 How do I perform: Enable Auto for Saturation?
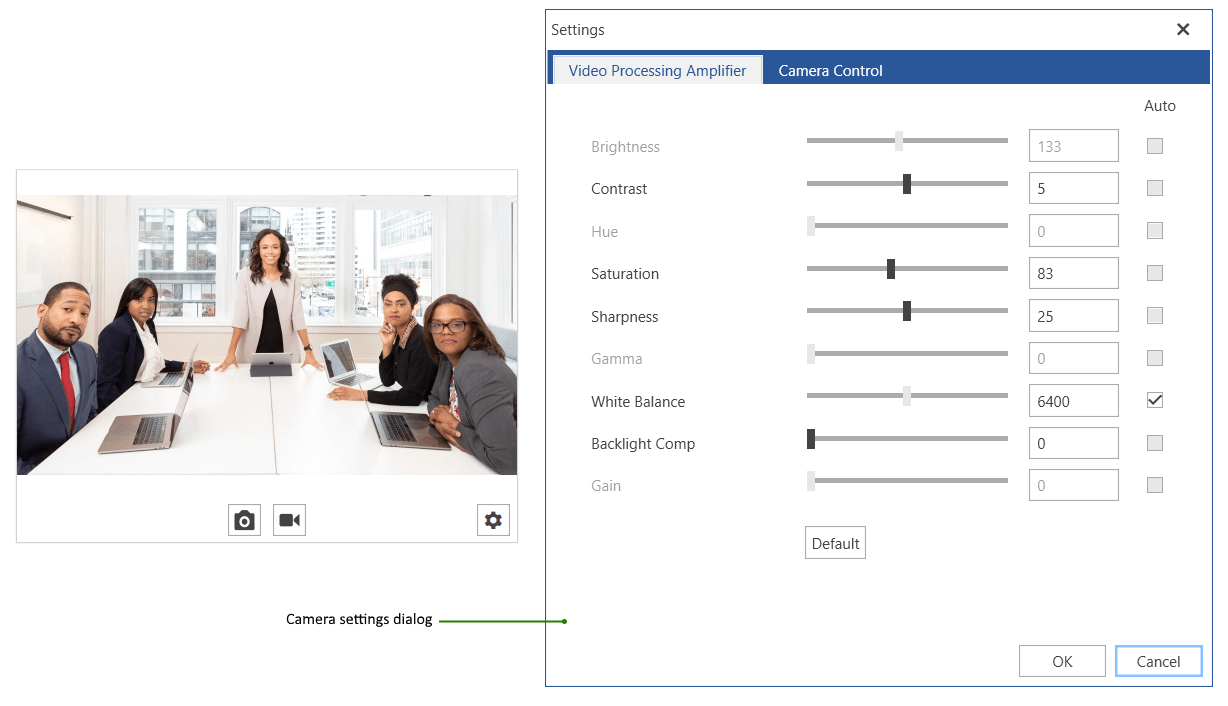[x=1154, y=272]
